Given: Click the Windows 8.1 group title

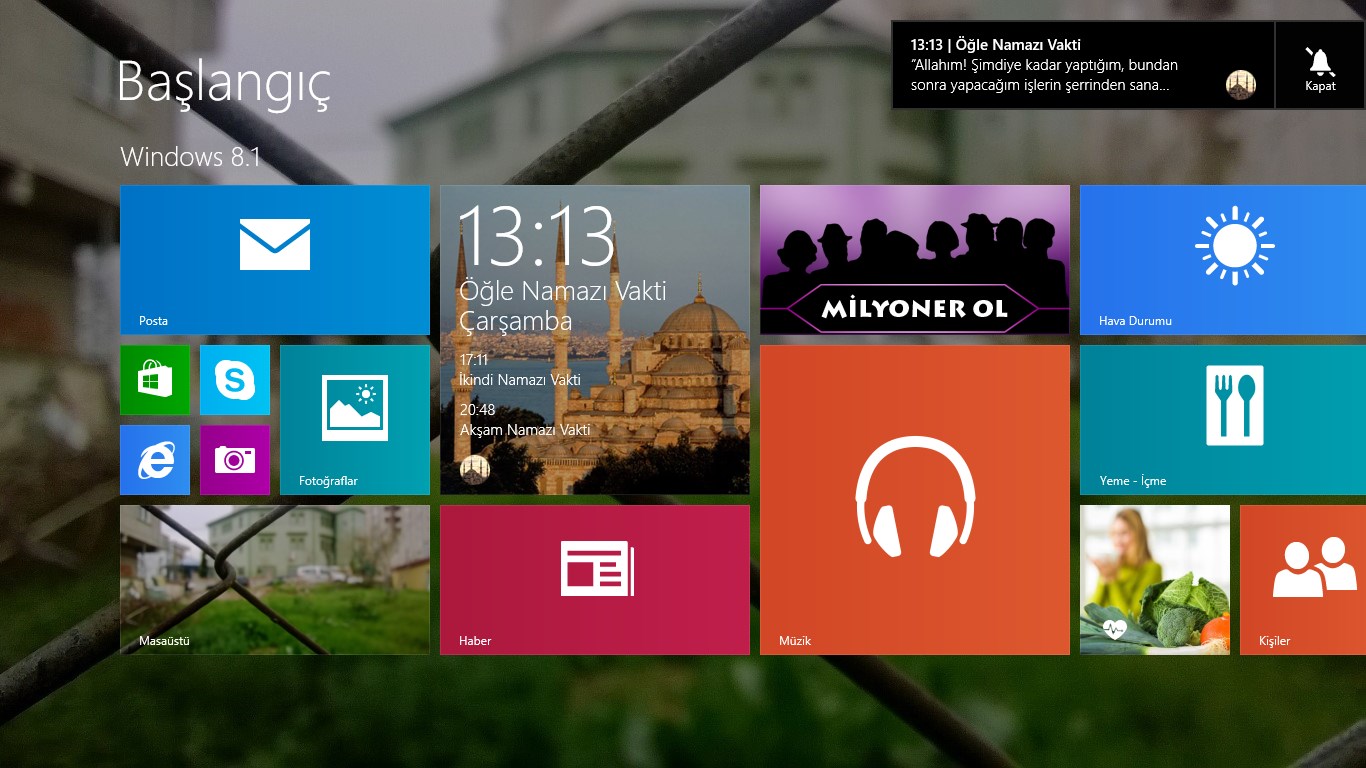Looking at the screenshot, I should coord(190,157).
